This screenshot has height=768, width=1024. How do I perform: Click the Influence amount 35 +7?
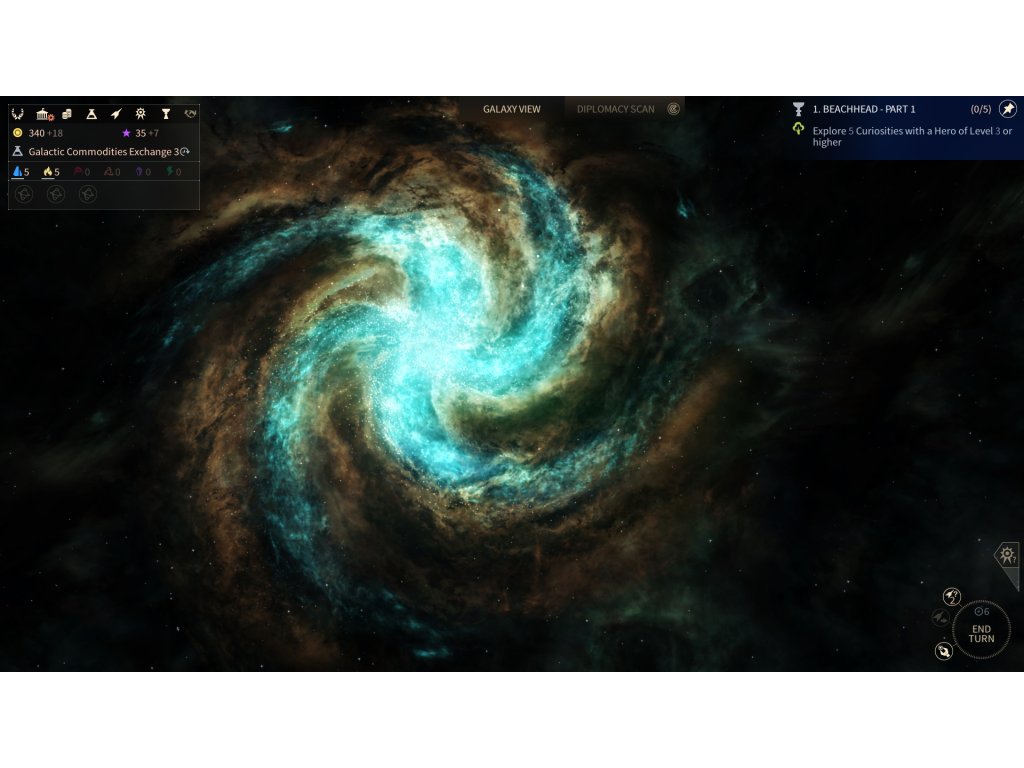point(147,133)
